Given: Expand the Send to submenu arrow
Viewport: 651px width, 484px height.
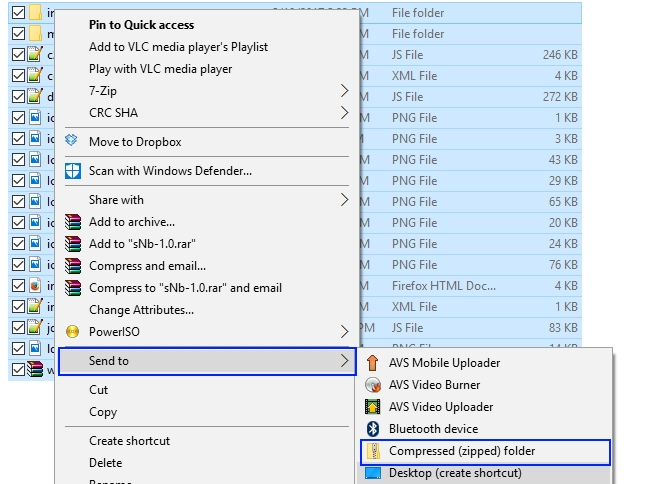Looking at the screenshot, I should (x=344, y=361).
